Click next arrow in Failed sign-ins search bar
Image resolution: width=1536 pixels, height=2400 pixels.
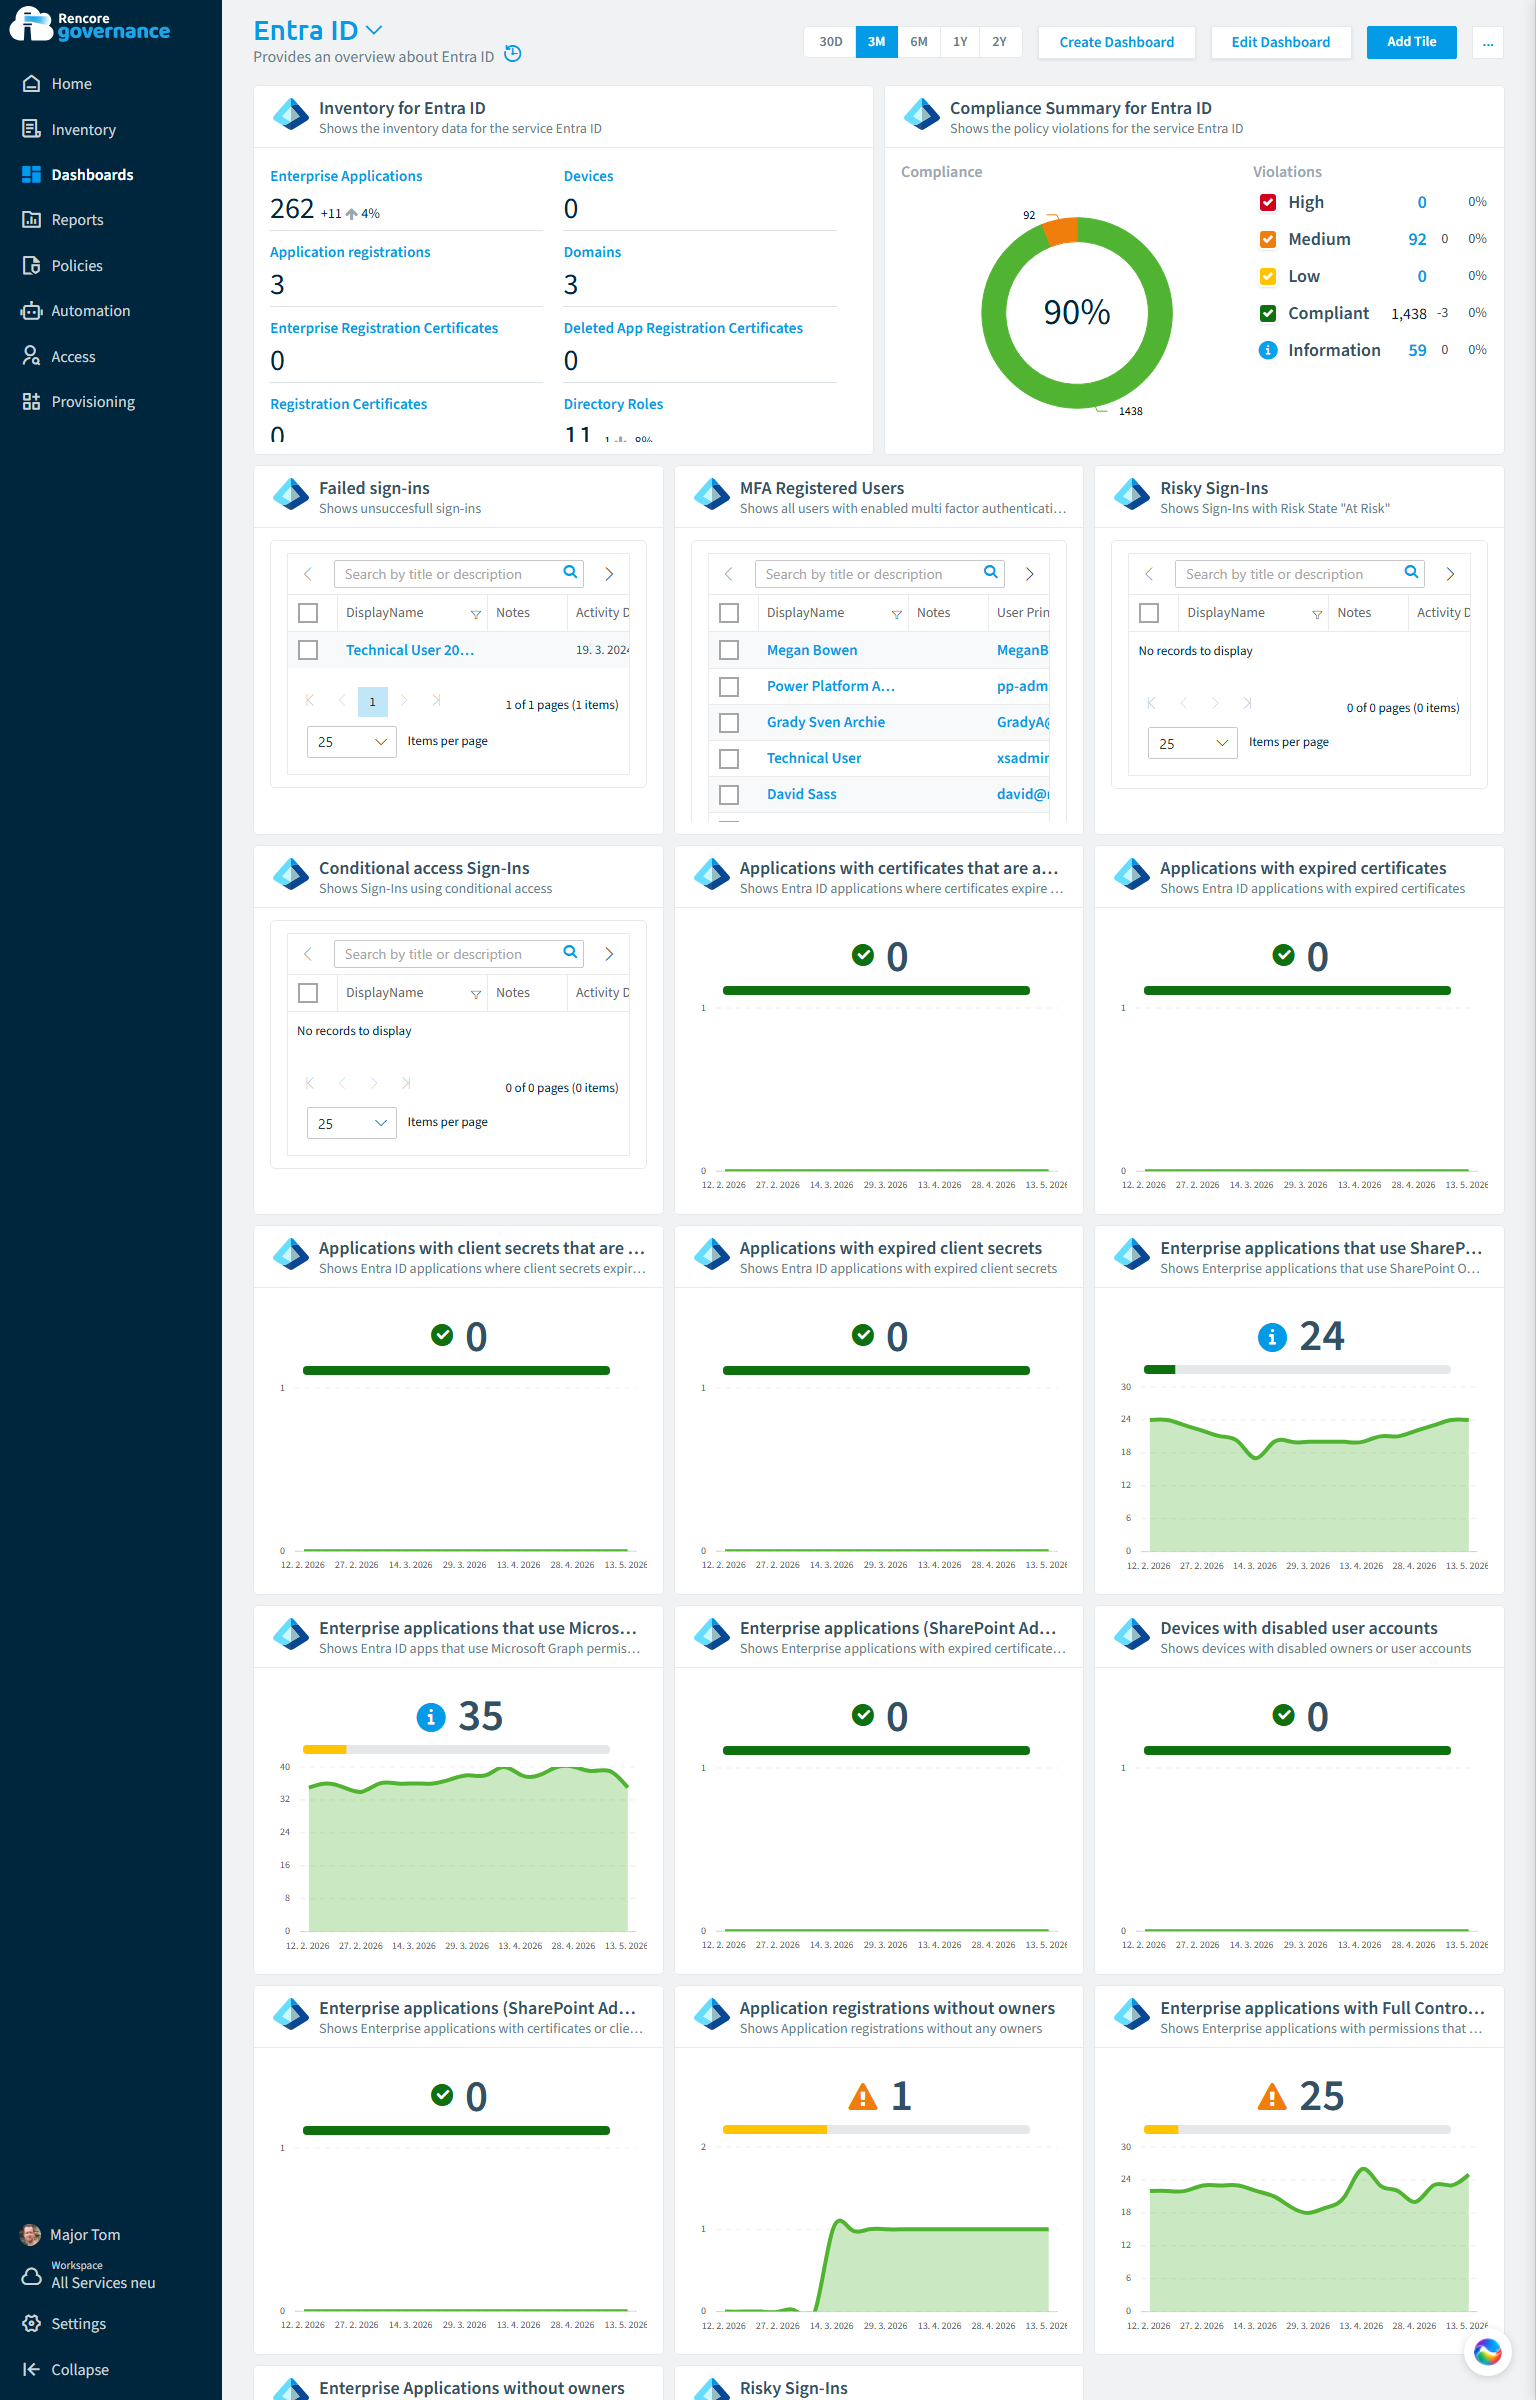click(x=609, y=574)
